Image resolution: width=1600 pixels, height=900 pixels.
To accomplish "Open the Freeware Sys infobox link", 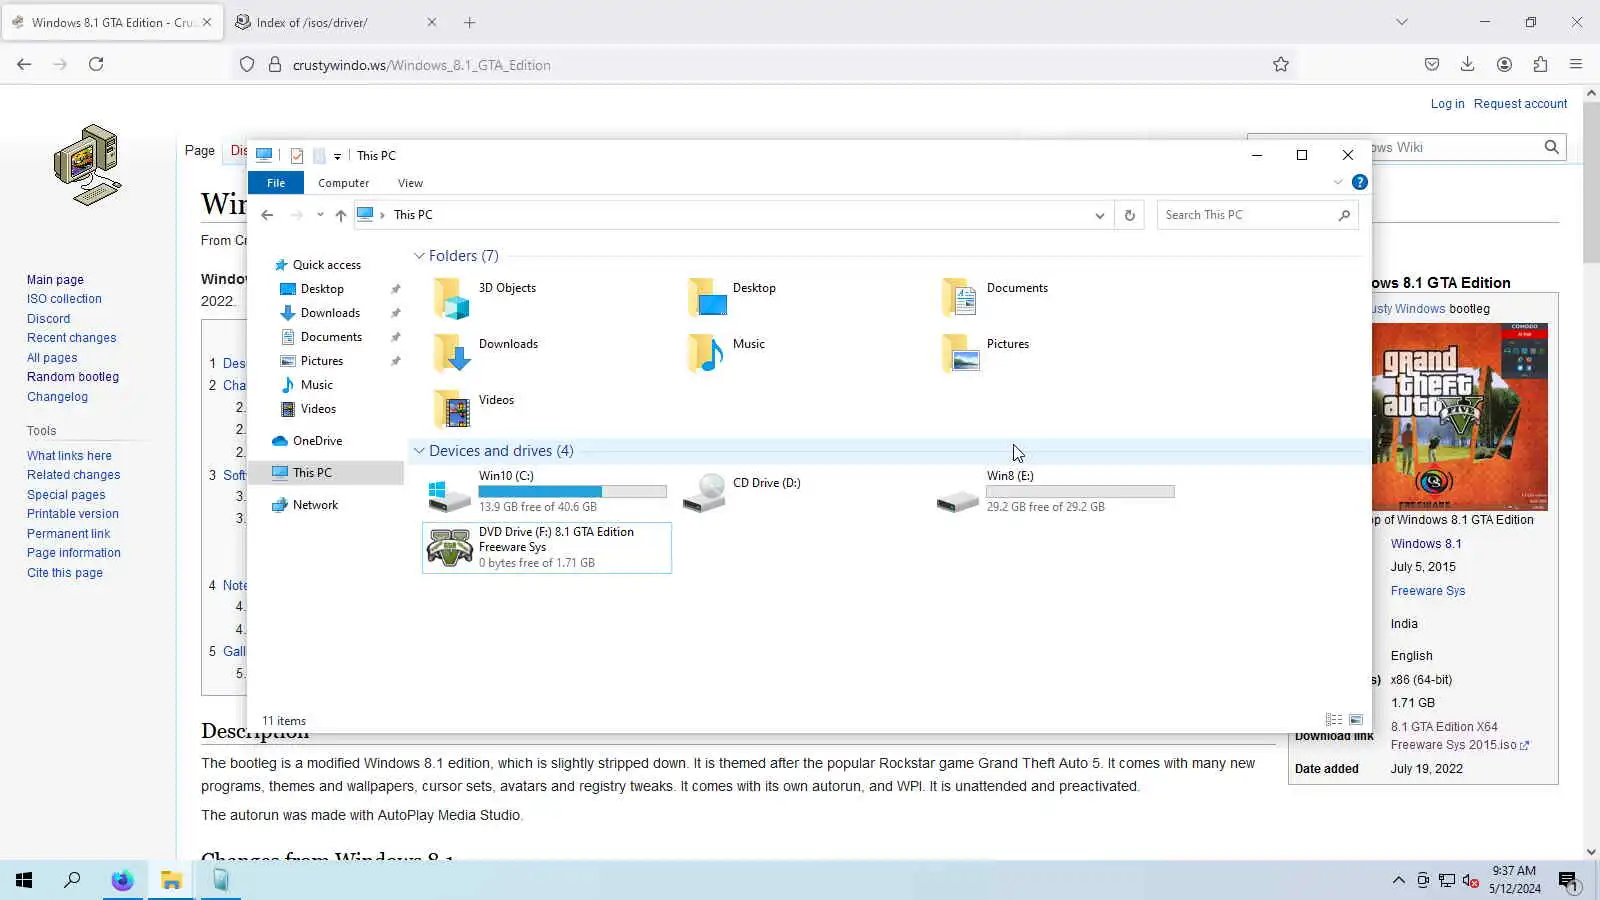I will [x=1427, y=591].
